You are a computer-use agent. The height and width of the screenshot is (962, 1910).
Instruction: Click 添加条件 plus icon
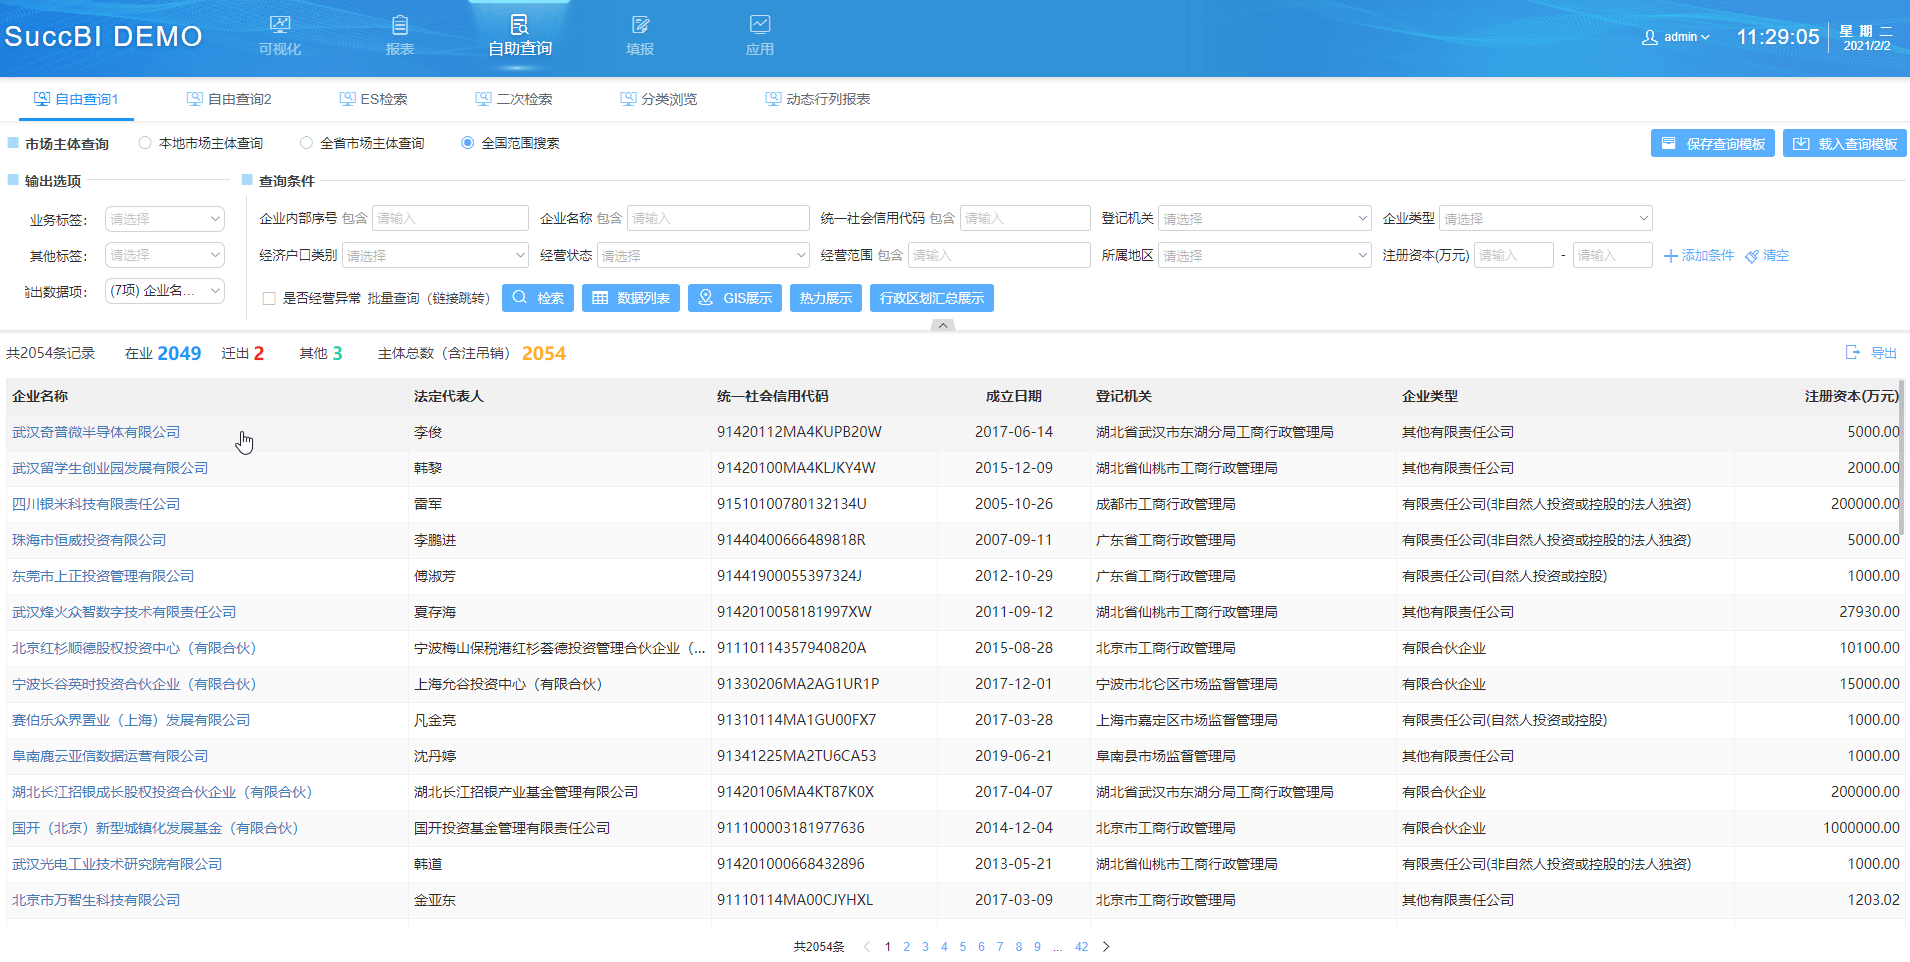[1671, 256]
